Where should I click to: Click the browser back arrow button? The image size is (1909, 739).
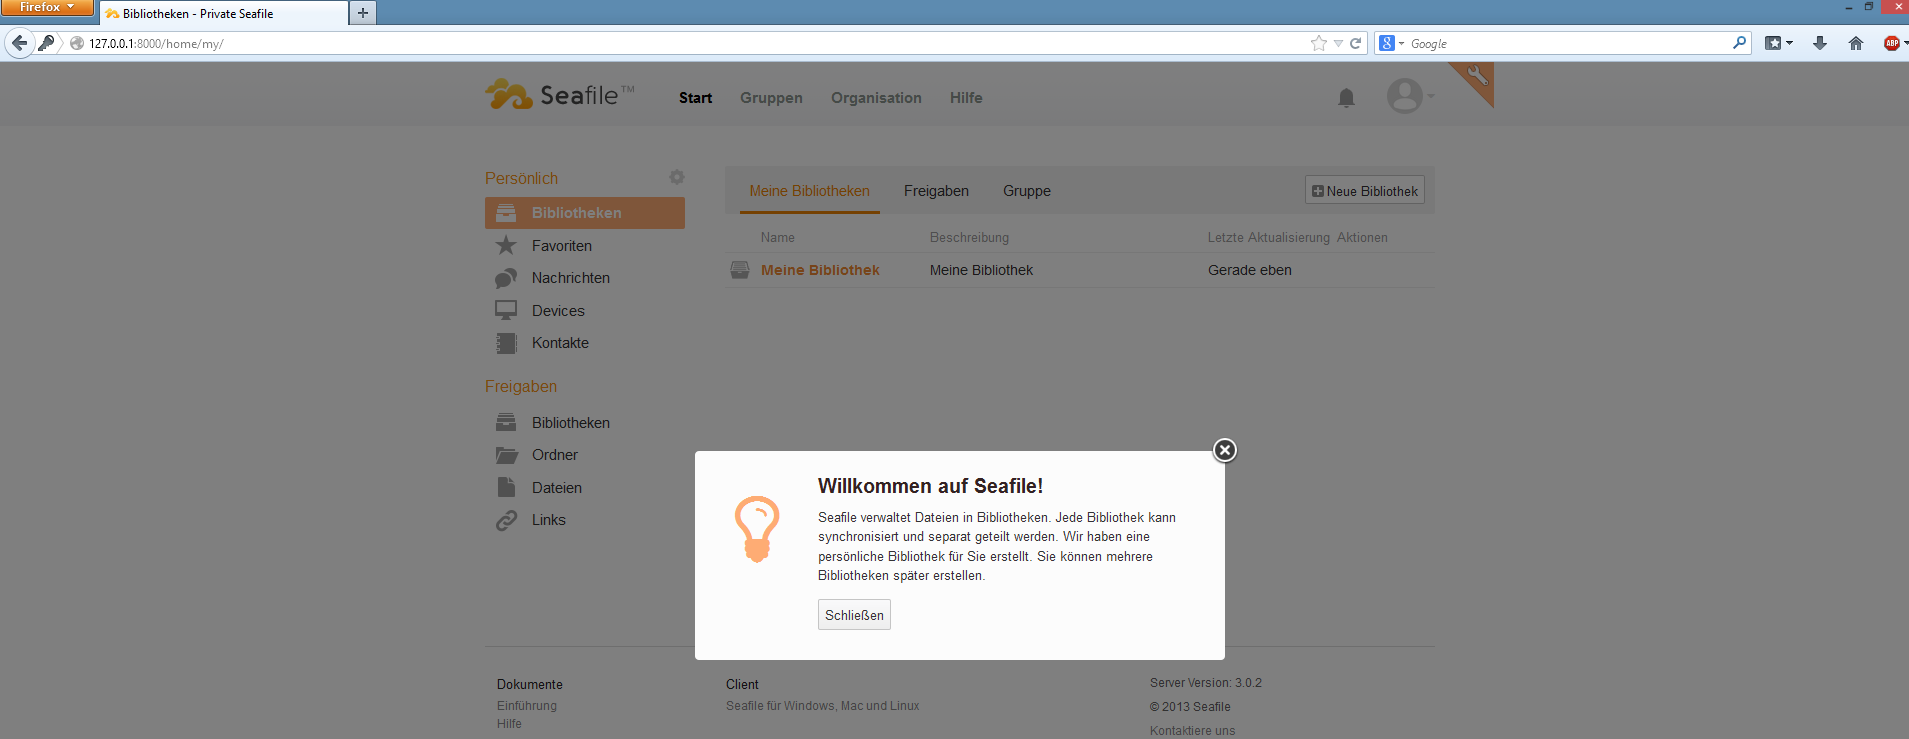19,43
